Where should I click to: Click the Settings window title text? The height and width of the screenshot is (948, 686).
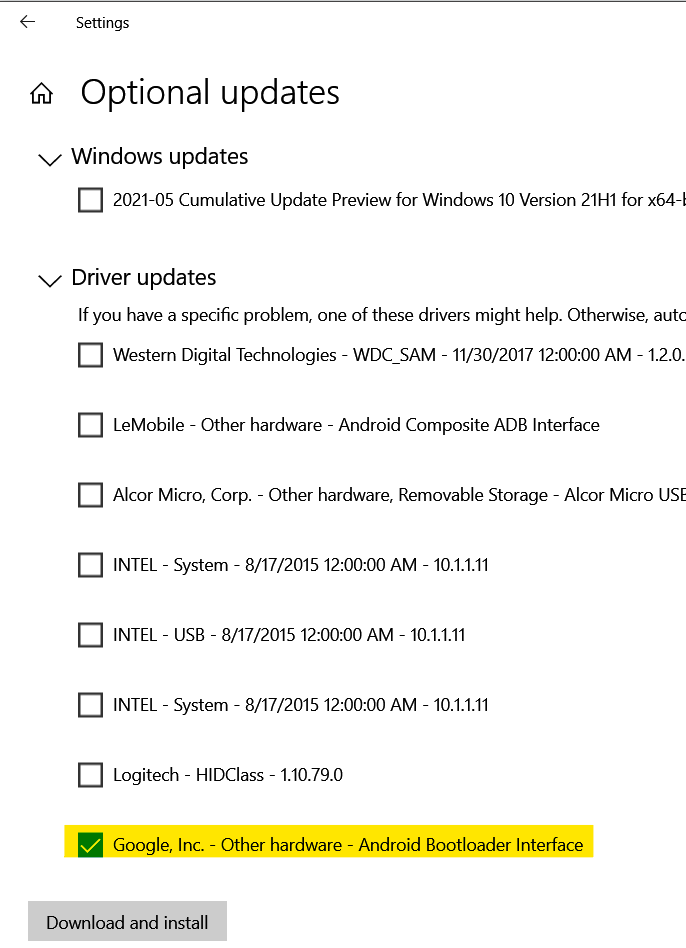(102, 22)
